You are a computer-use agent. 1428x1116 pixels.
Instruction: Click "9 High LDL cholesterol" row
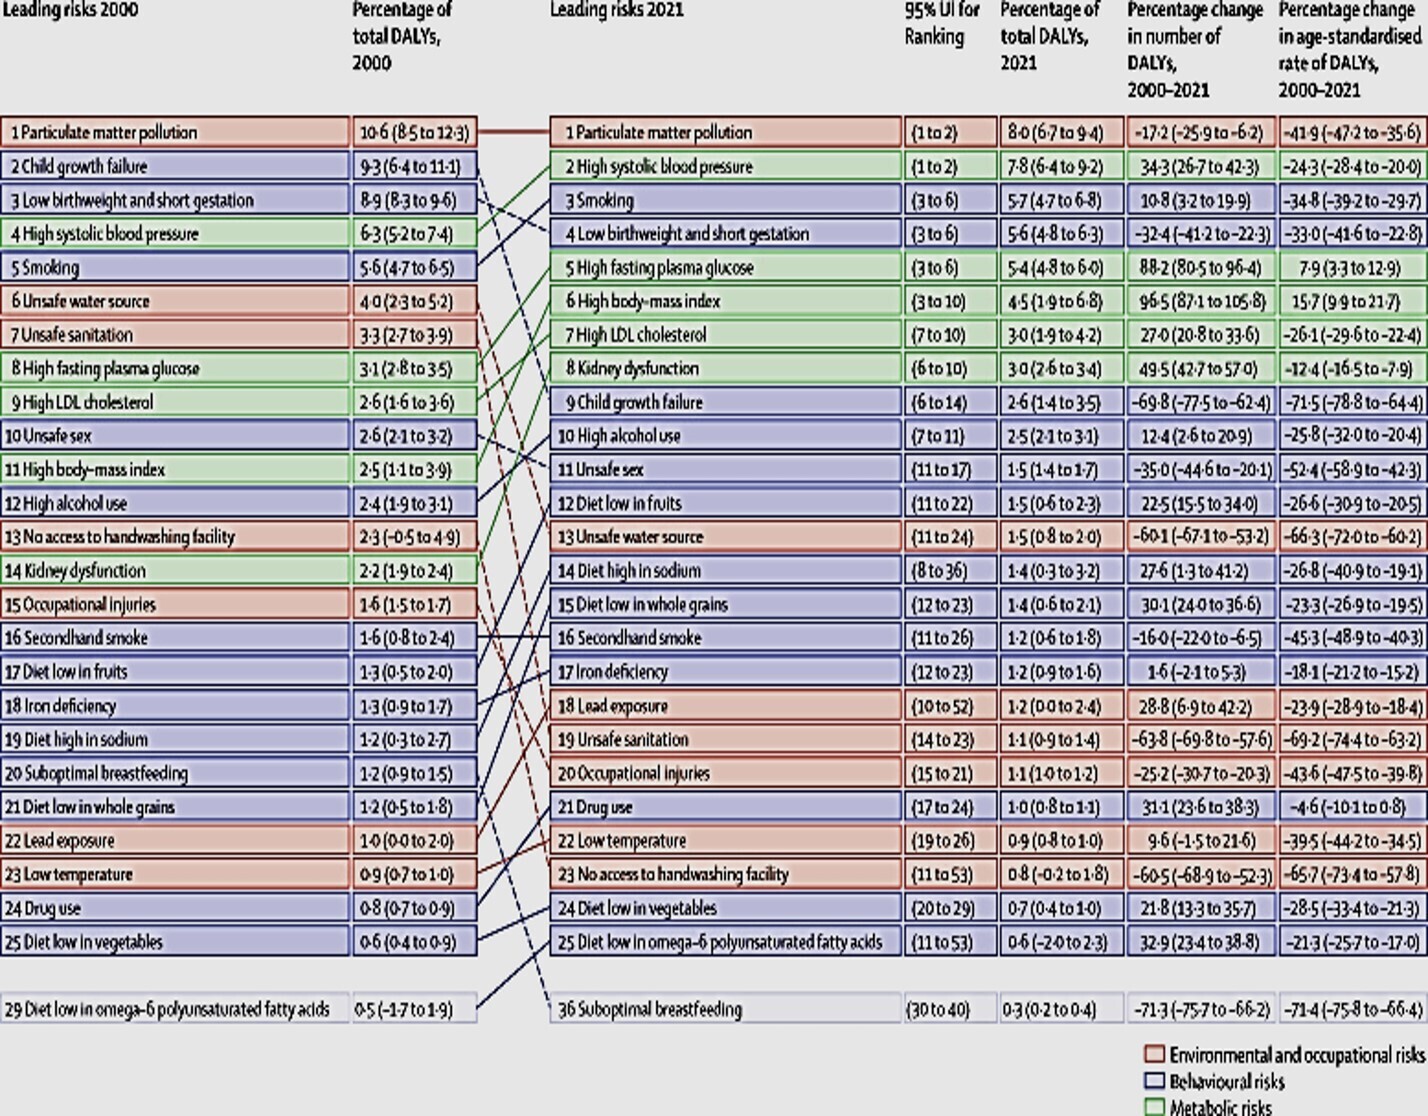click(x=175, y=402)
